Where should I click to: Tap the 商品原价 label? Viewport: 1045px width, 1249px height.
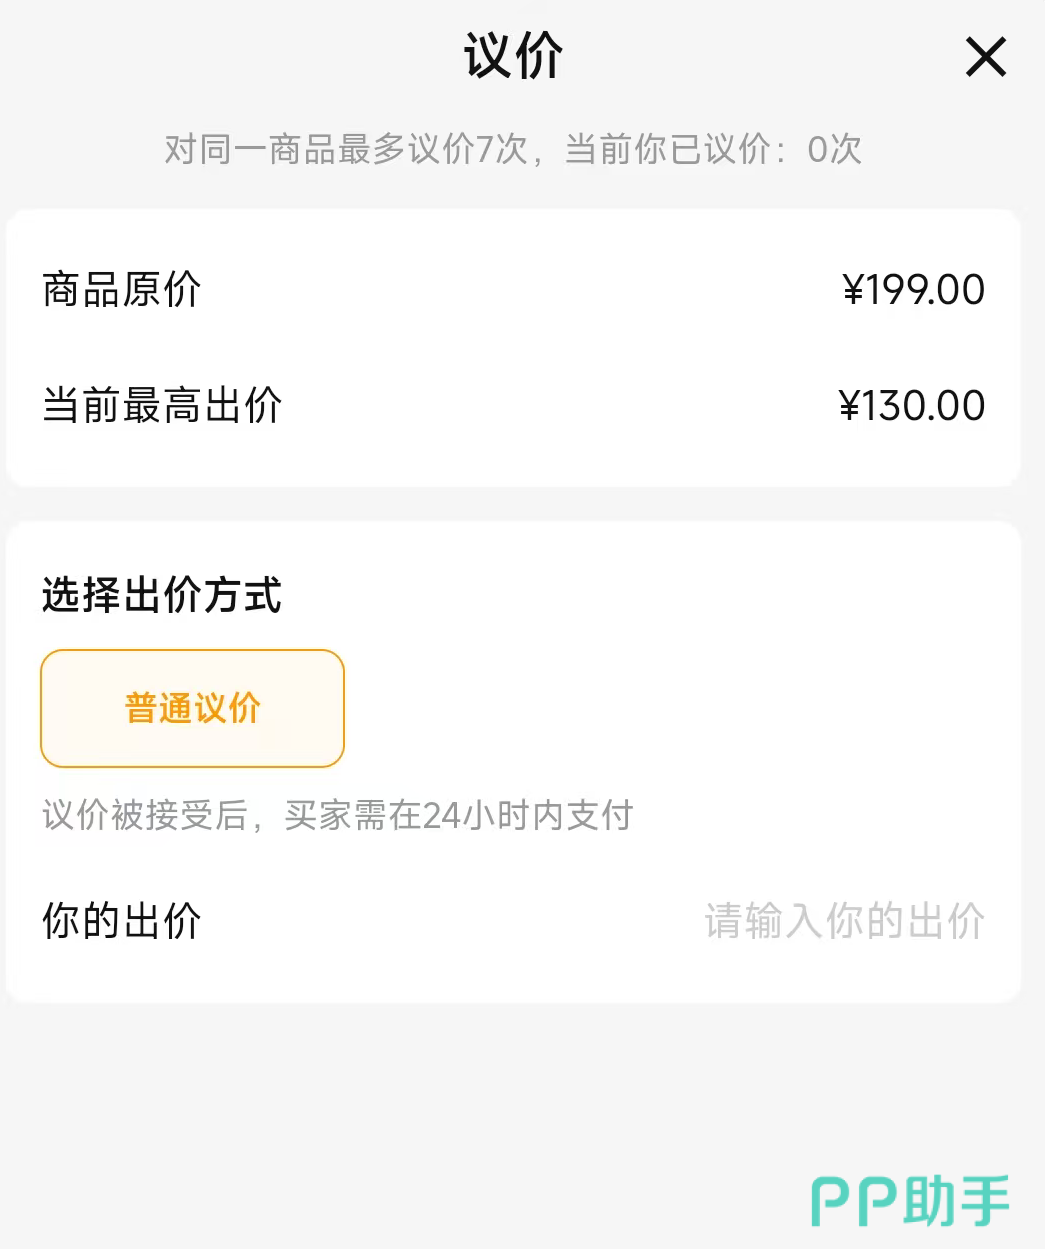tap(122, 290)
